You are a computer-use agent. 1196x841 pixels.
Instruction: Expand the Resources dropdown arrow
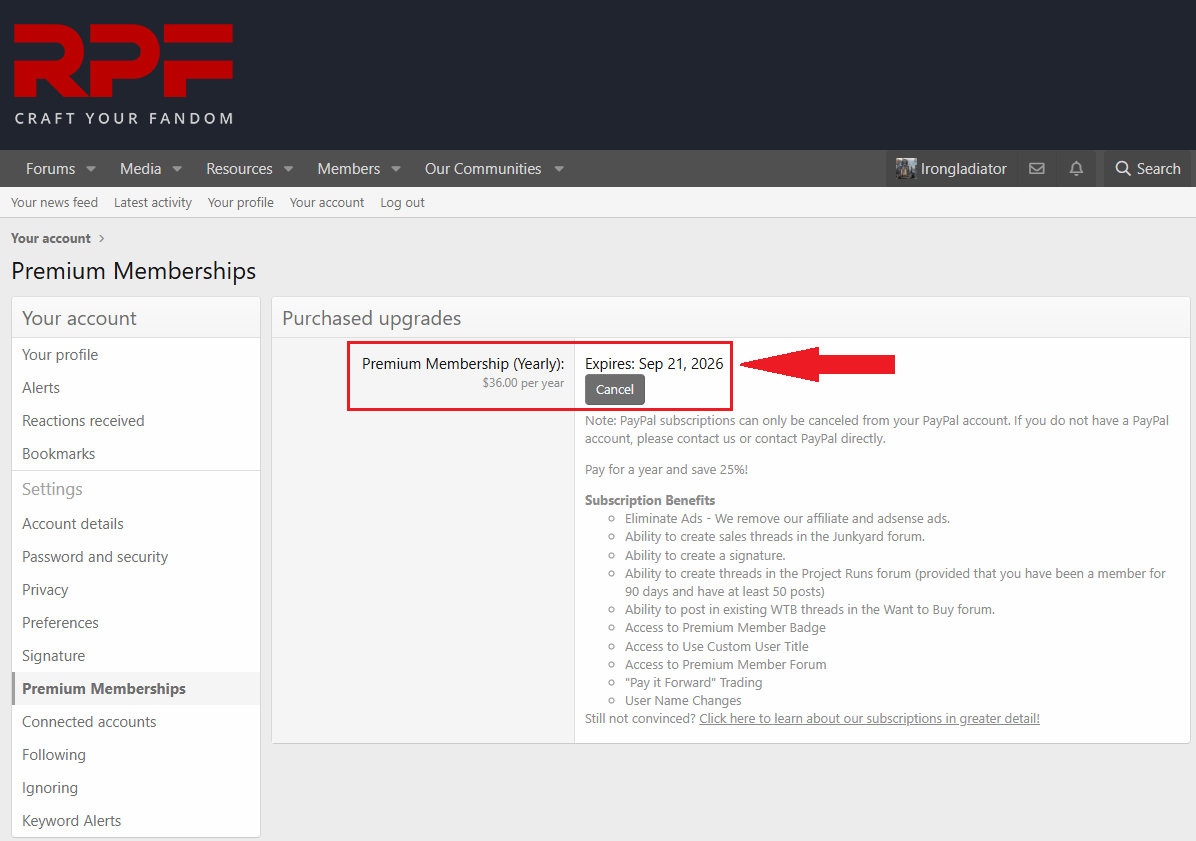pos(288,169)
